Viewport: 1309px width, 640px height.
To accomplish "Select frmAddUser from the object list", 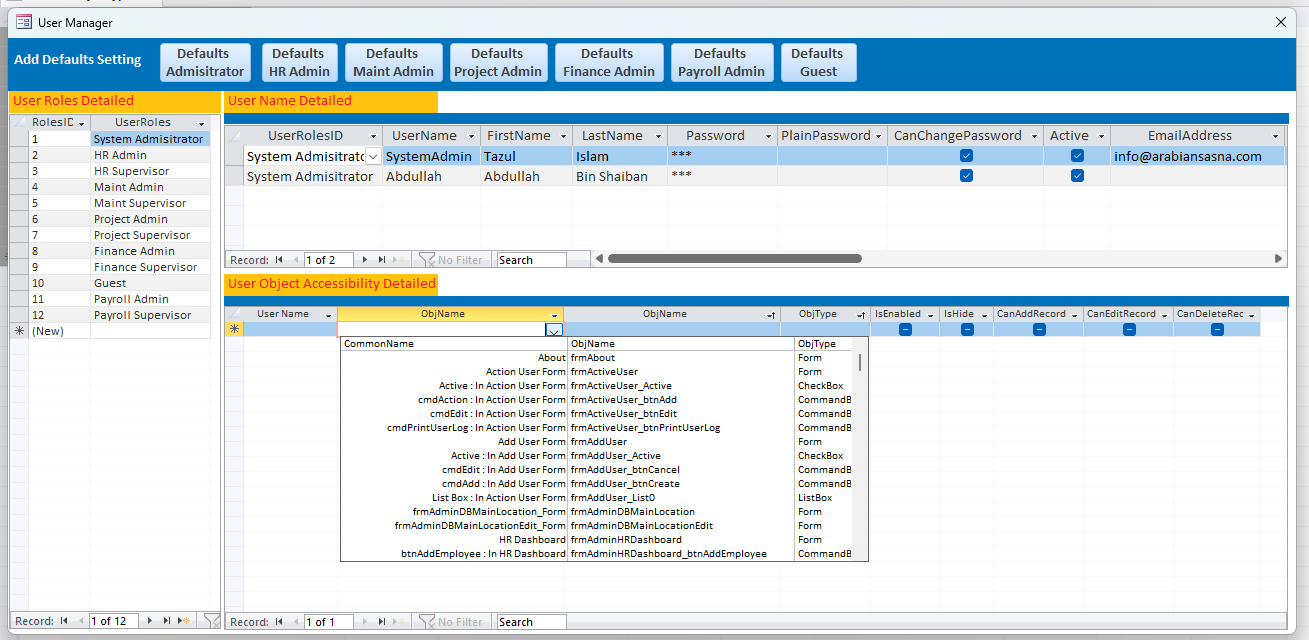I will [599, 442].
